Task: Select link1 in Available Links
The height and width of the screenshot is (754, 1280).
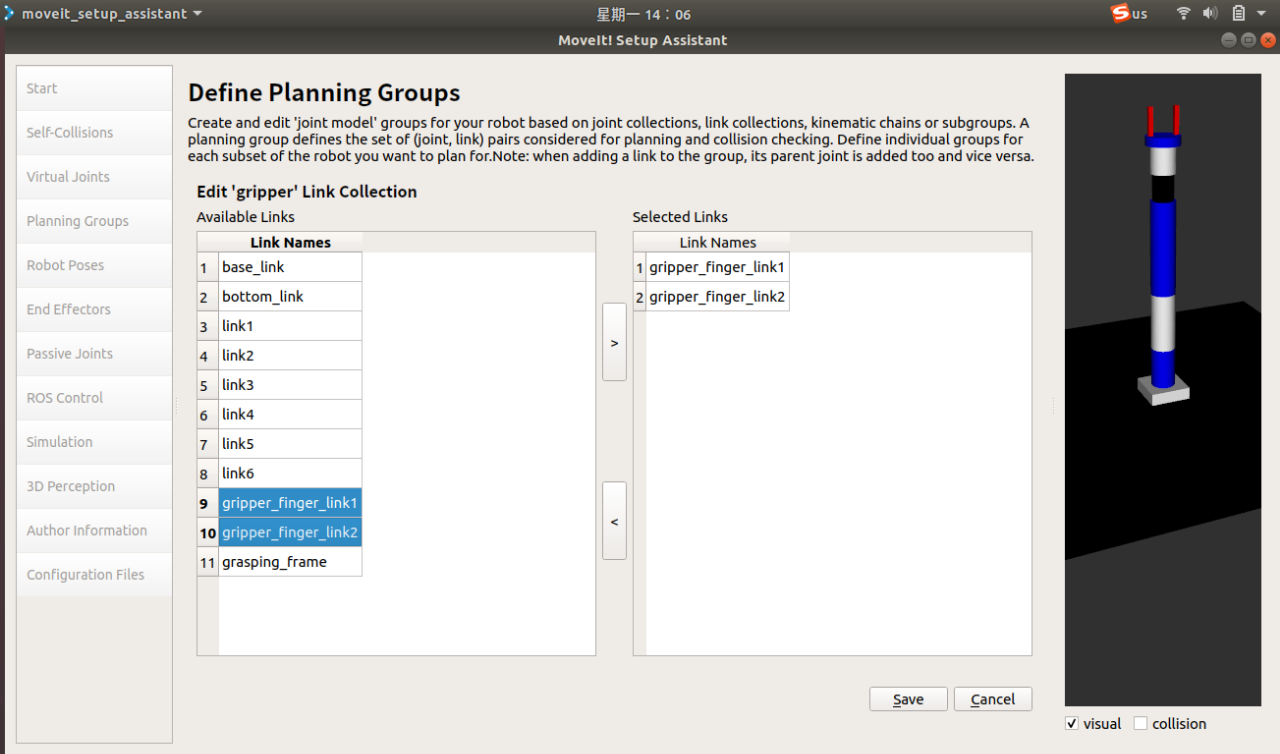Action: pos(290,326)
